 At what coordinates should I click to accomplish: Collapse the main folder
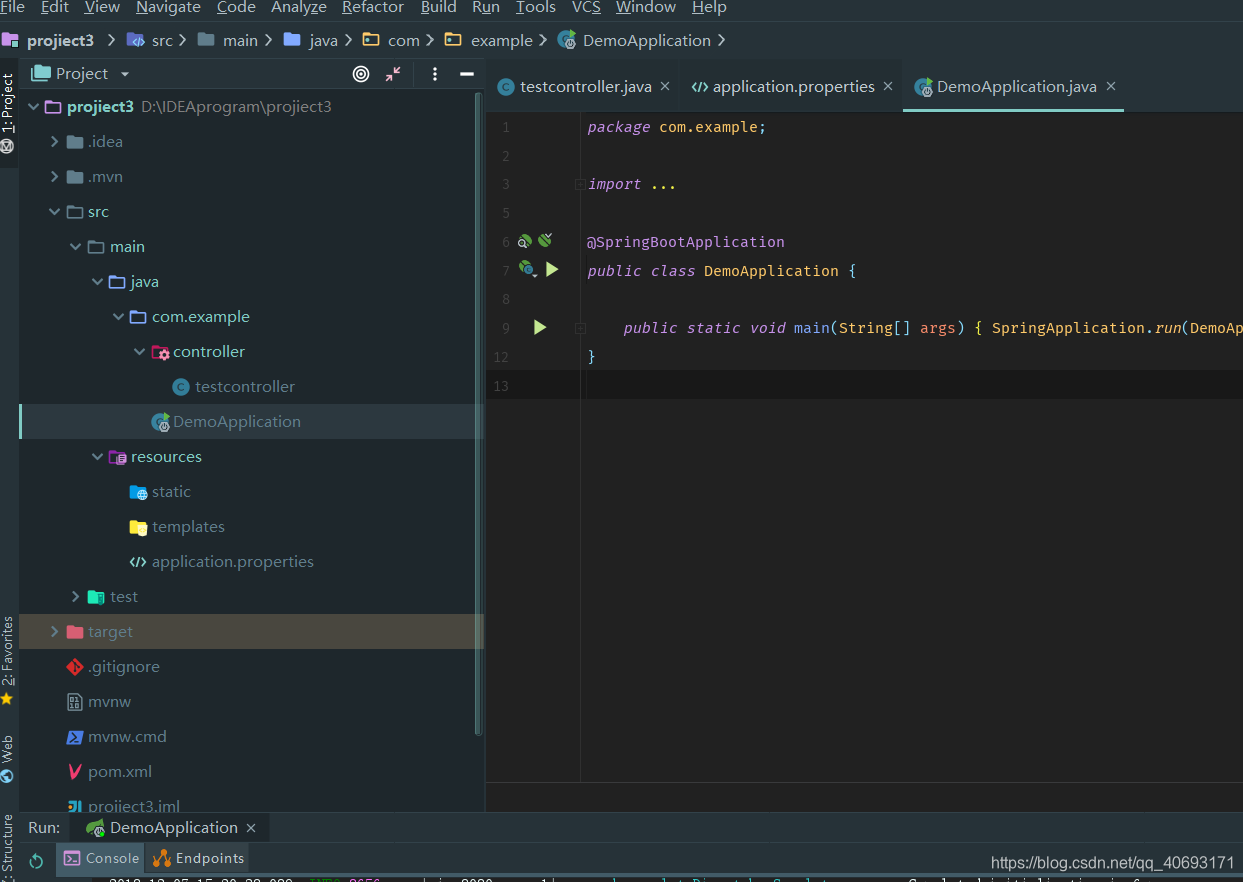tap(76, 247)
